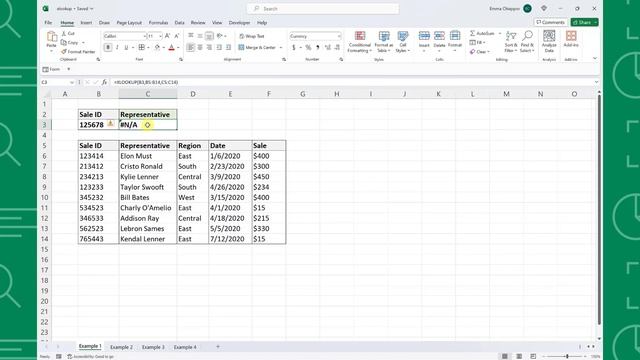Click the Orientation icon
640x360 pixels.
[x=220, y=36]
